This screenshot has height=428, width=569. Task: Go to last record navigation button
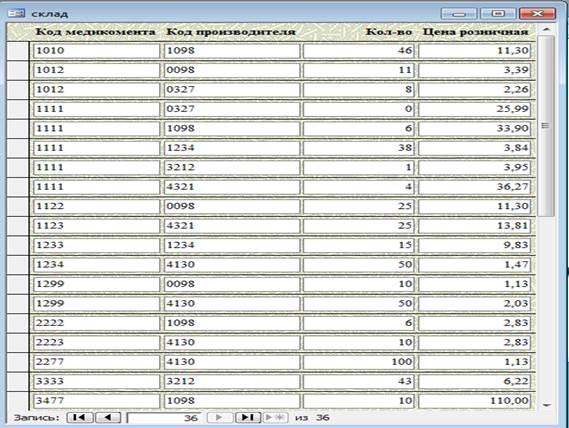pyautogui.click(x=248, y=417)
